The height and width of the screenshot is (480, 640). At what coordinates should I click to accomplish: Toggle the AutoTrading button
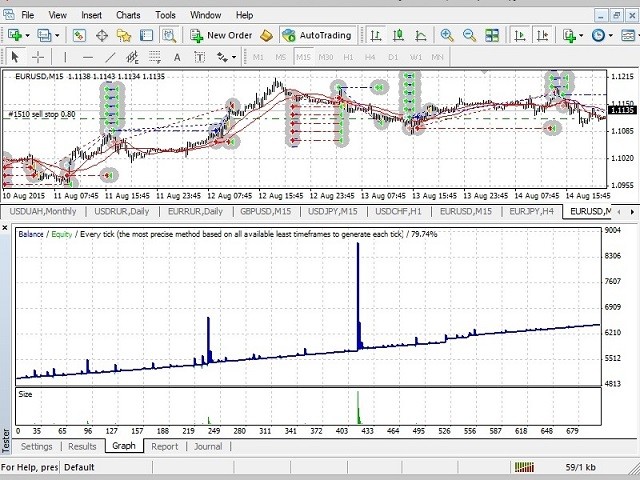(x=317, y=36)
